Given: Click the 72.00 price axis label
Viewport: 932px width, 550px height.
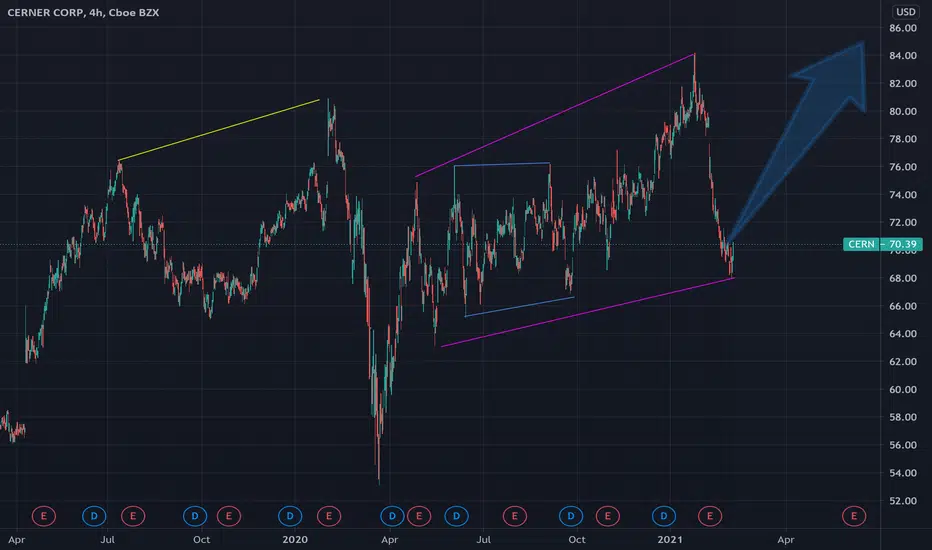Looking at the screenshot, I should click(x=903, y=222).
